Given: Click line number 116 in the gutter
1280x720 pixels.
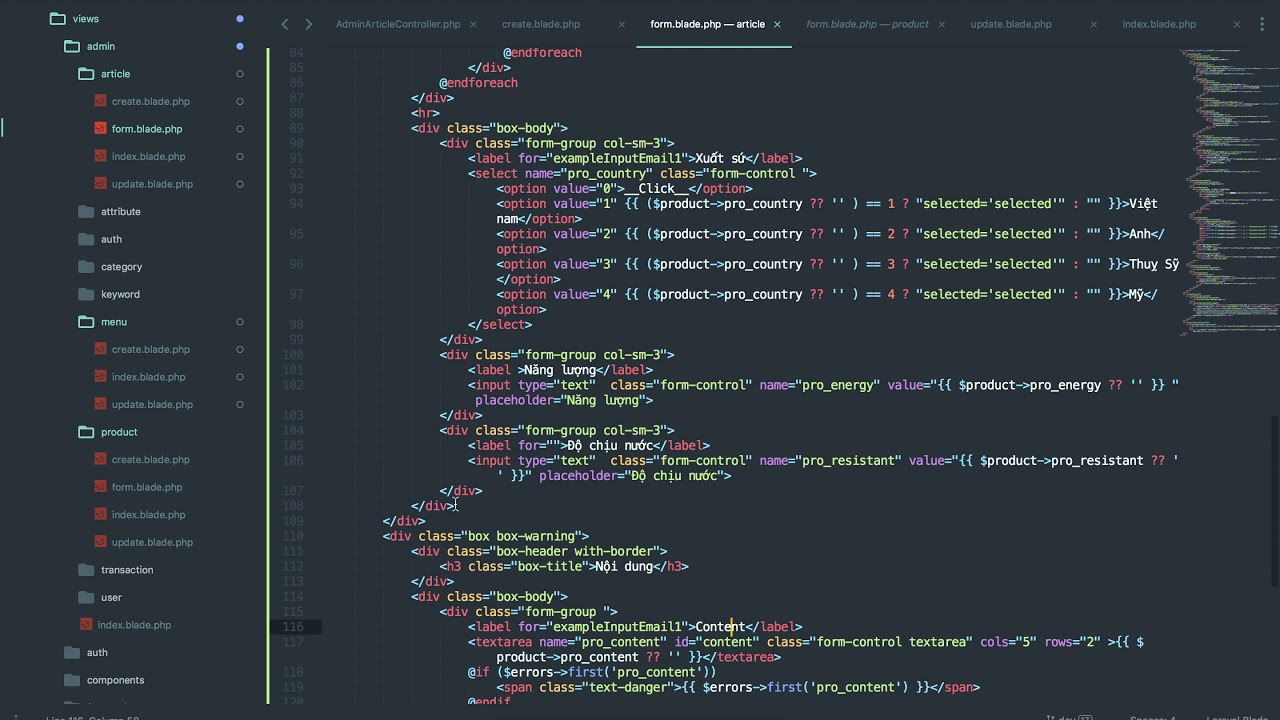Looking at the screenshot, I should (x=293, y=627).
